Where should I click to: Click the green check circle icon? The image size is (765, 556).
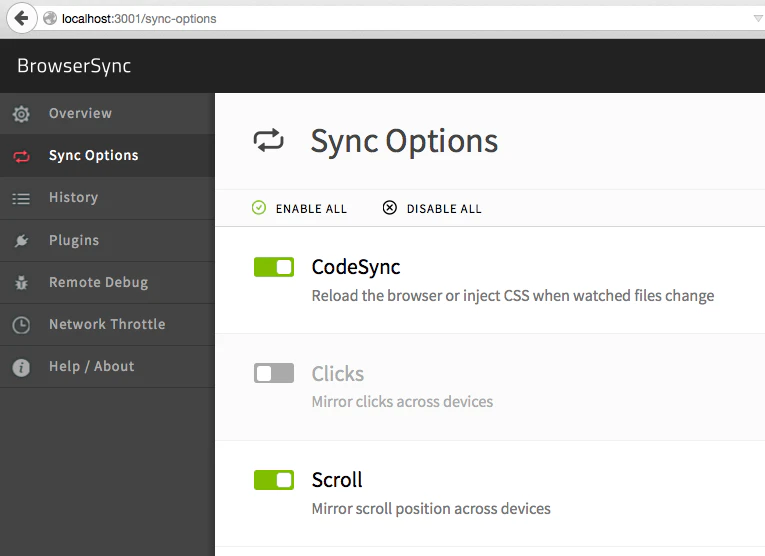click(x=259, y=208)
